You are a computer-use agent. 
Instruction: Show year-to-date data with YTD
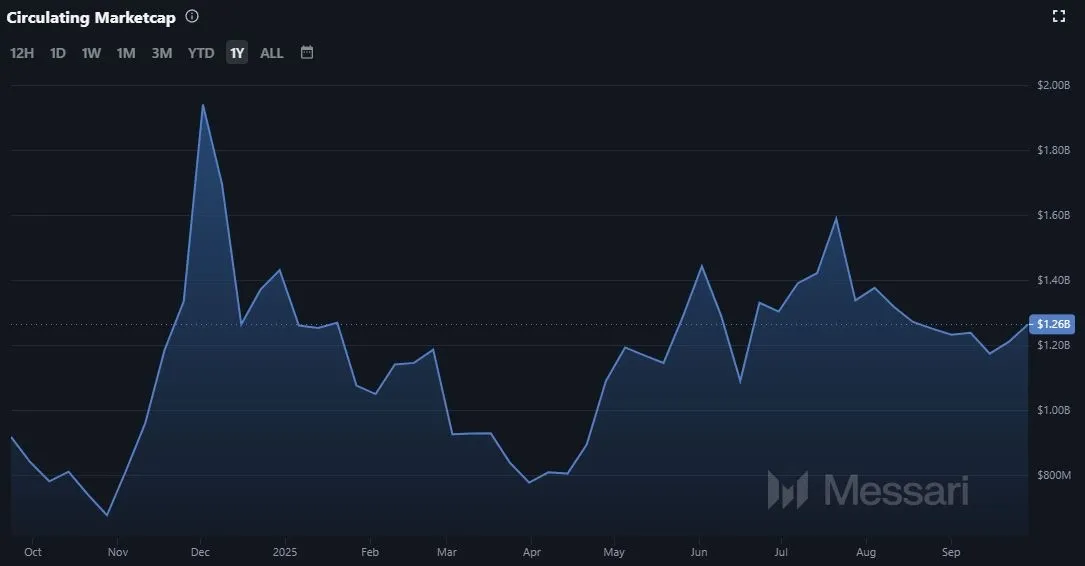[201, 53]
